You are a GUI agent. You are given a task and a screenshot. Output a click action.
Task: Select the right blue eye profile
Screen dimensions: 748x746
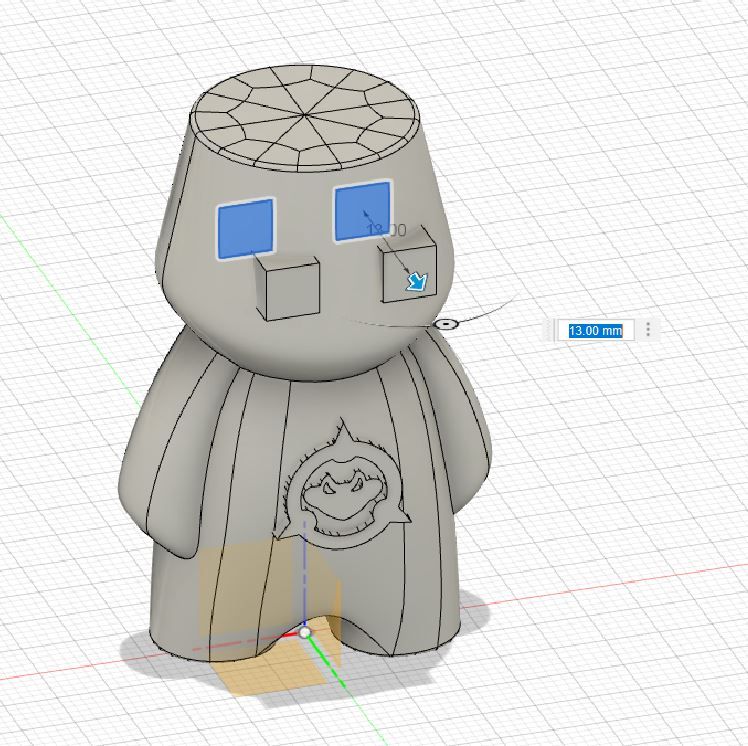pos(363,211)
